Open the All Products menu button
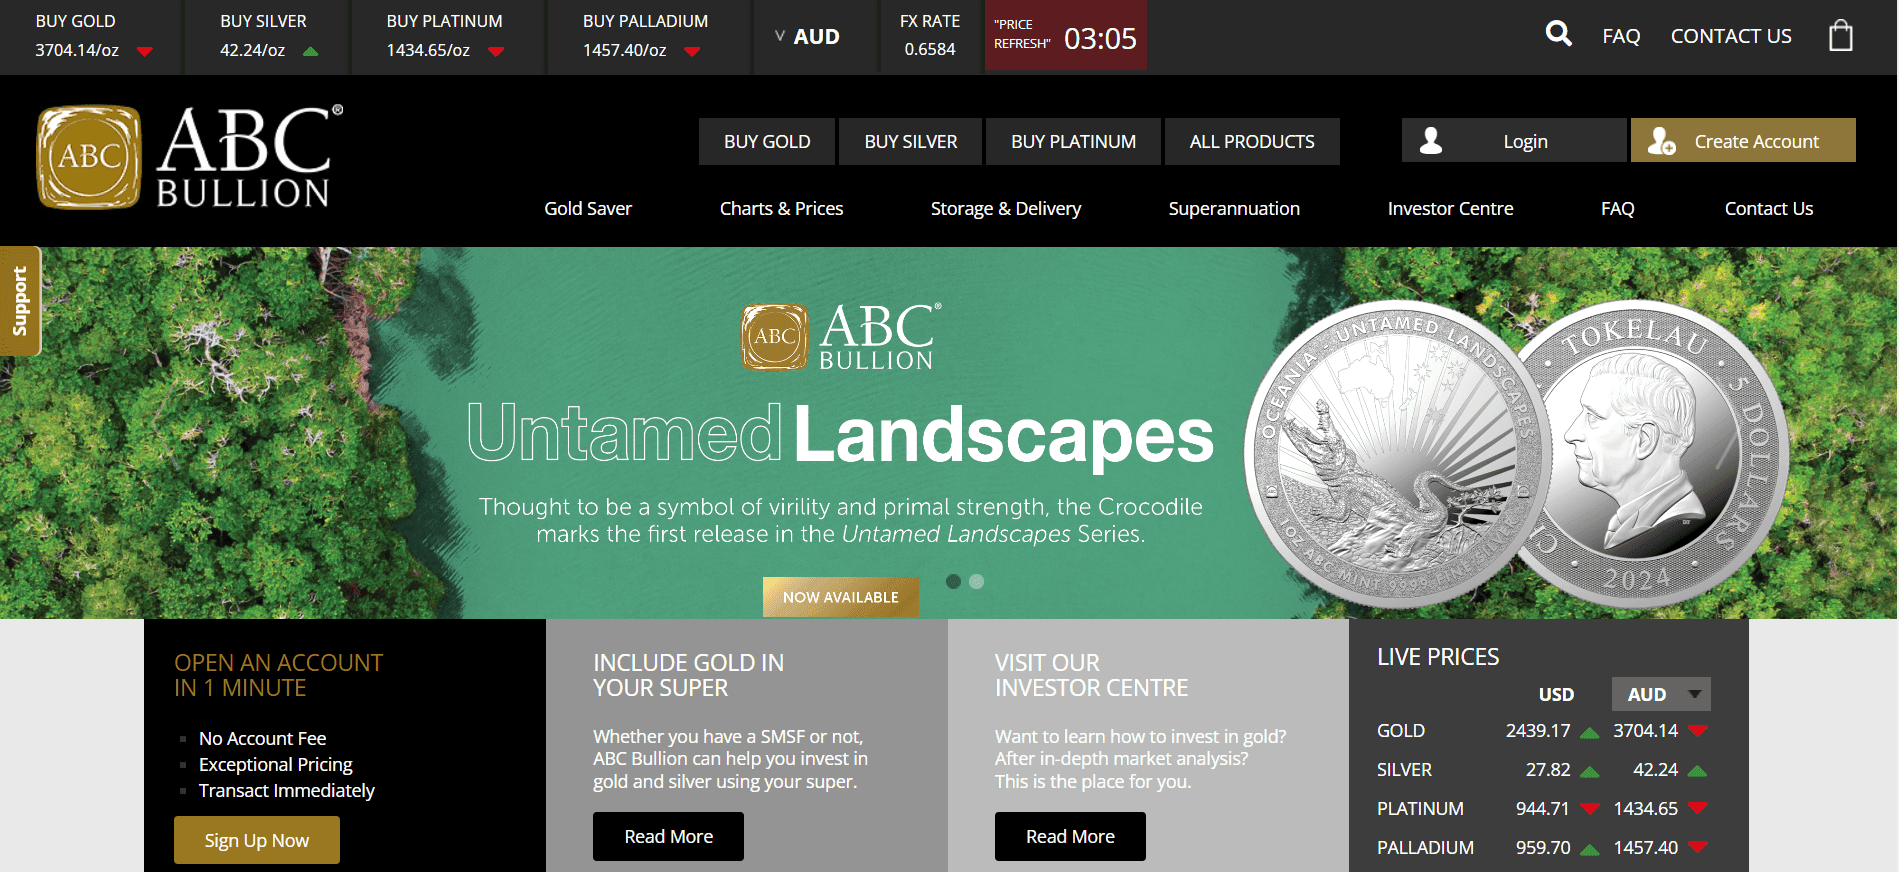The width and height of the screenshot is (1899, 872). tap(1252, 141)
